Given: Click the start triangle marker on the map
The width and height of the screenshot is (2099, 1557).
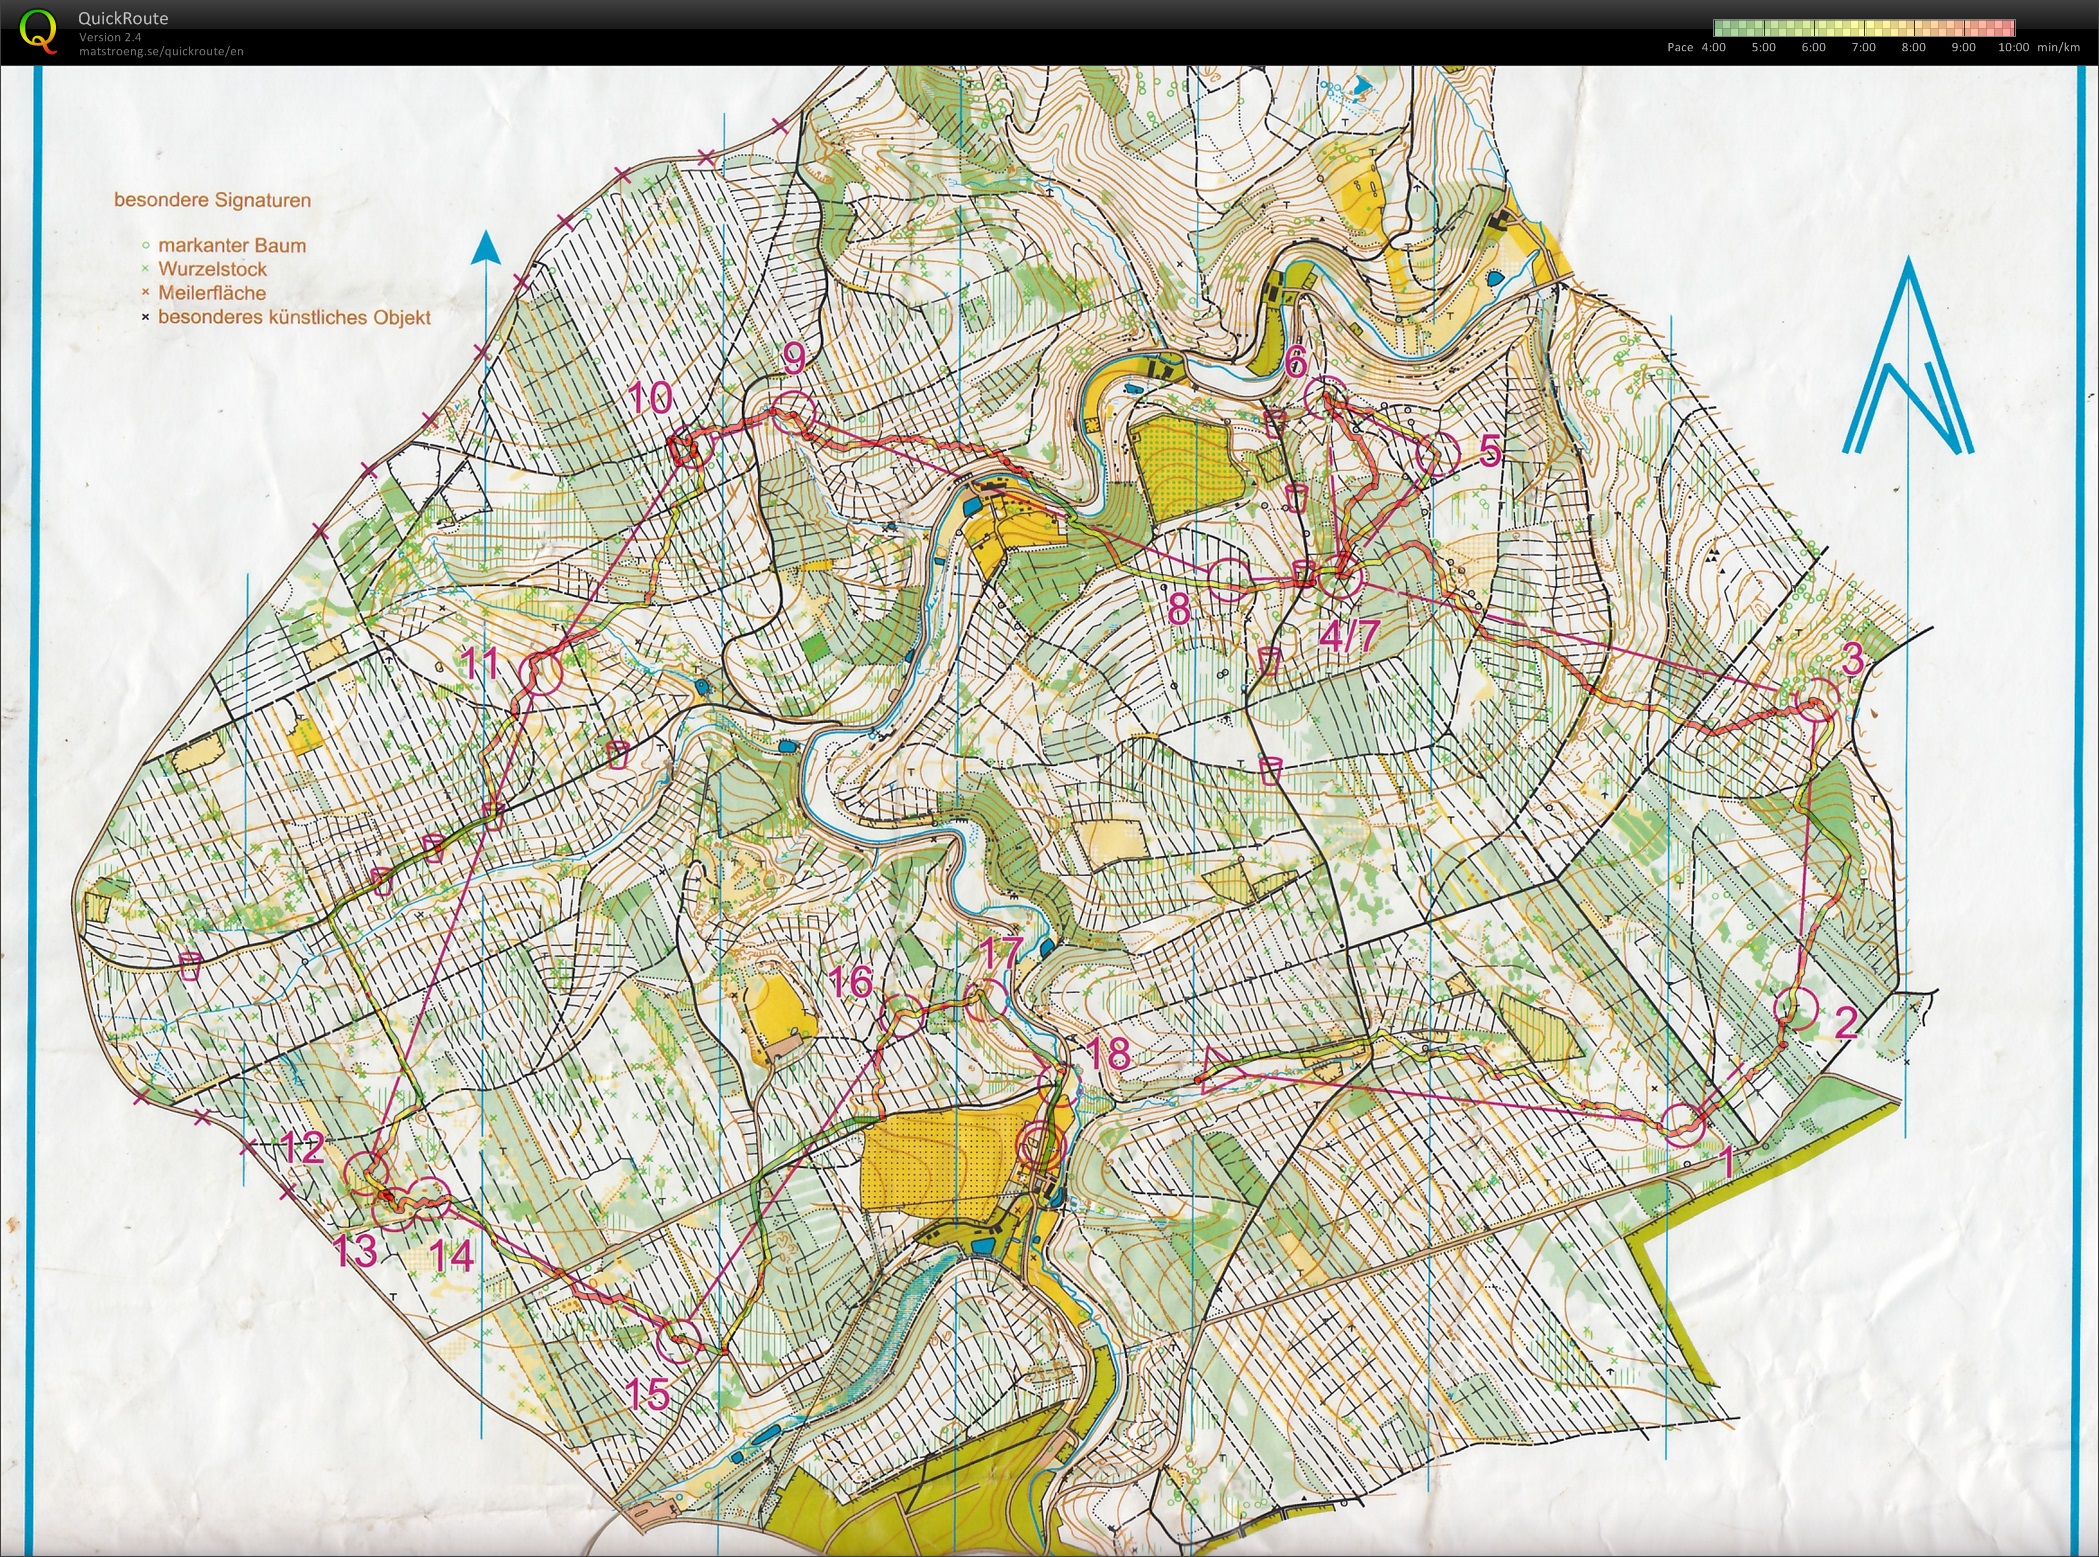Looking at the screenshot, I should 1220,1071.
